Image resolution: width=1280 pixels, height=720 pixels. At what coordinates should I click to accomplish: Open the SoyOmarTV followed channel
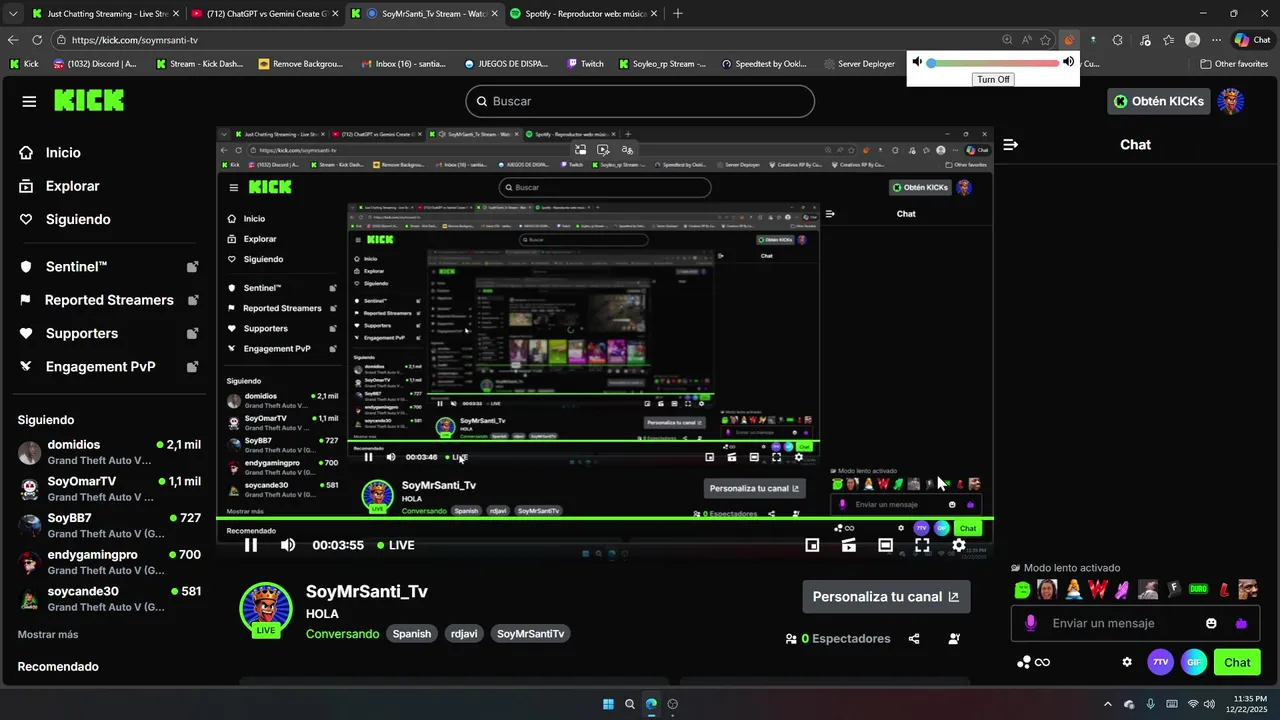click(x=109, y=489)
